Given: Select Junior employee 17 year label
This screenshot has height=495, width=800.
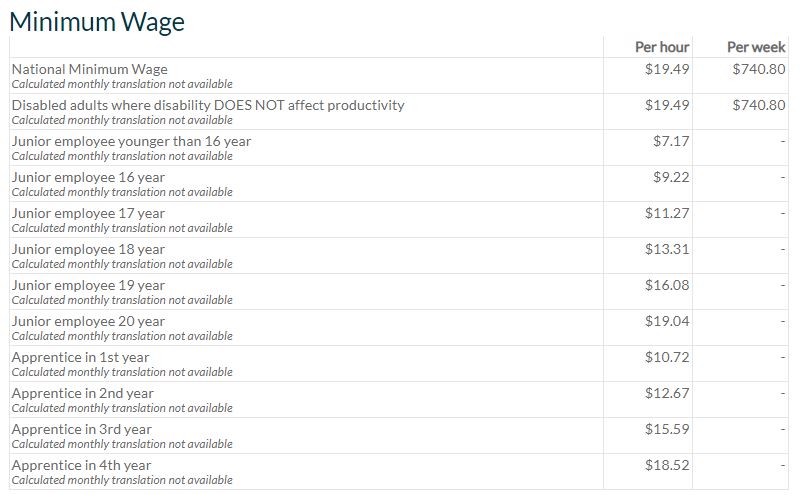Looking at the screenshot, I should point(88,213).
